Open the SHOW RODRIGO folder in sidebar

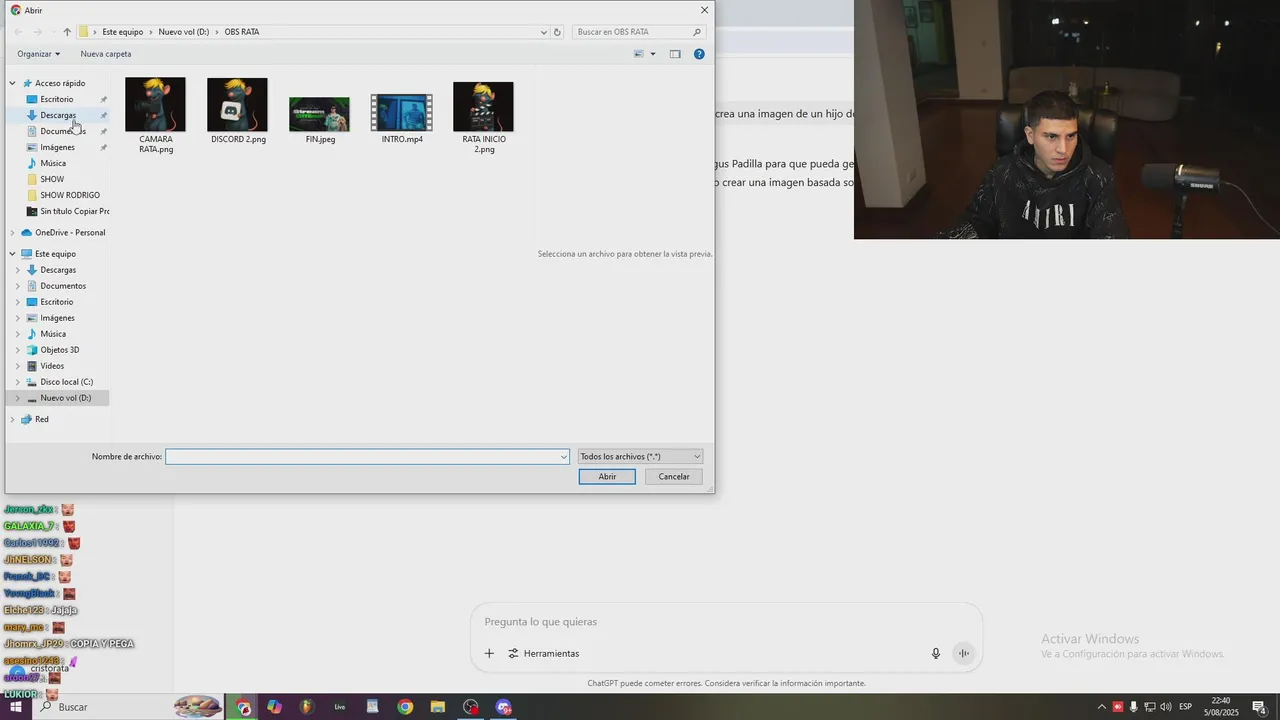(70, 195)
